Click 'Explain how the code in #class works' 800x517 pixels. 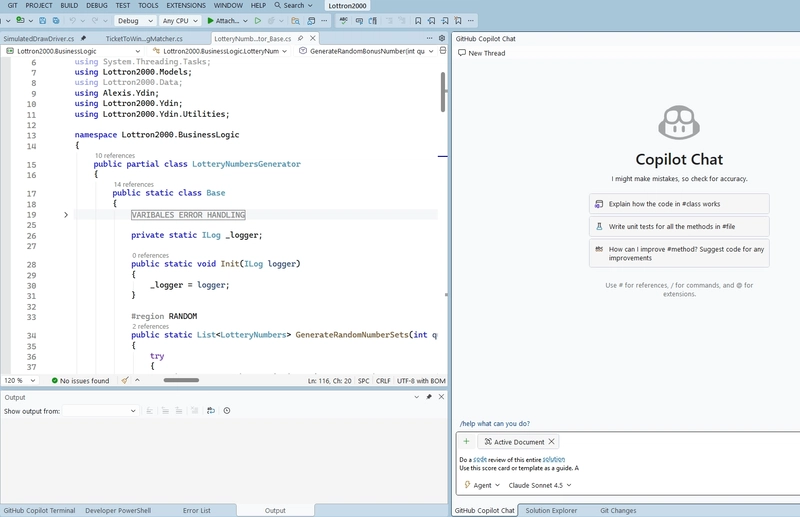pyautogui.click(x=679, y=203)
